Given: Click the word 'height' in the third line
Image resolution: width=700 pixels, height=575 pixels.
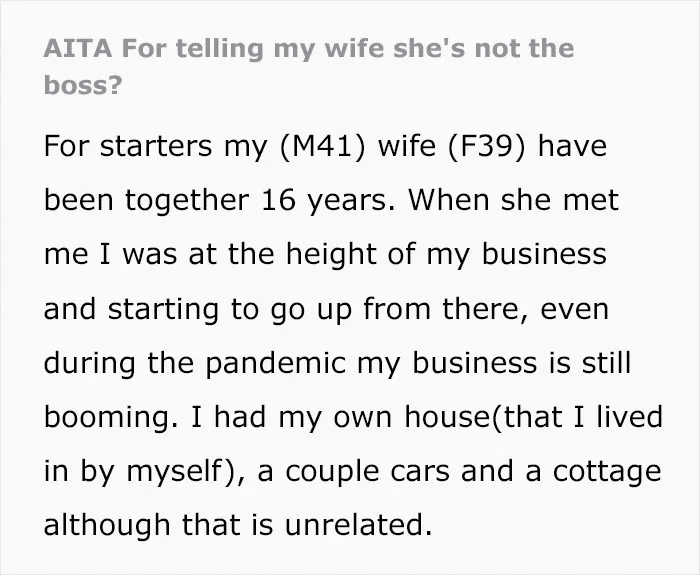Looking at the screenshot, I should coord(331,254).
